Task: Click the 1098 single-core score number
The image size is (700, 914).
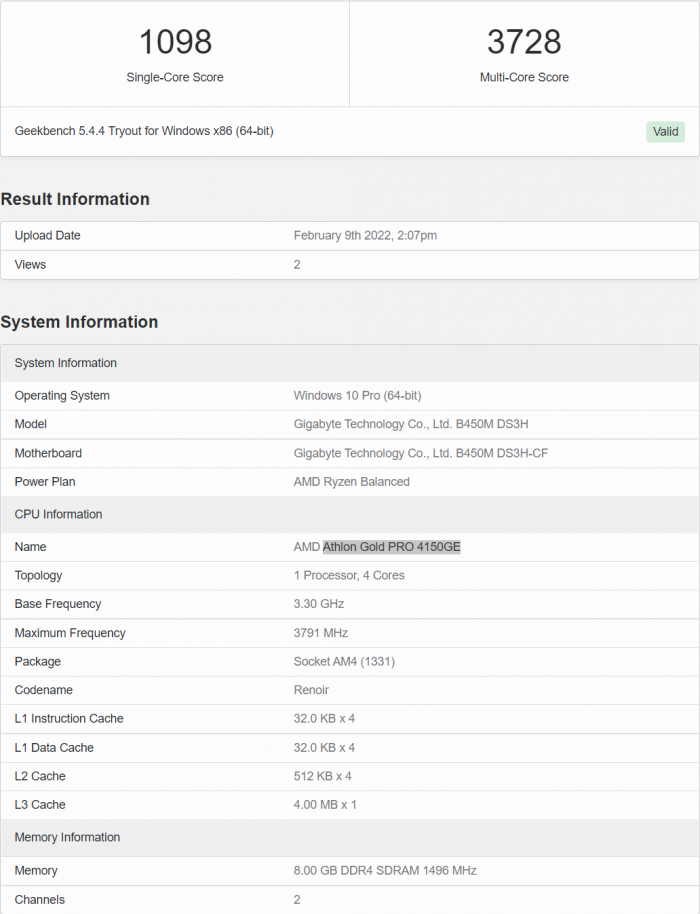Action: point(175,42)
